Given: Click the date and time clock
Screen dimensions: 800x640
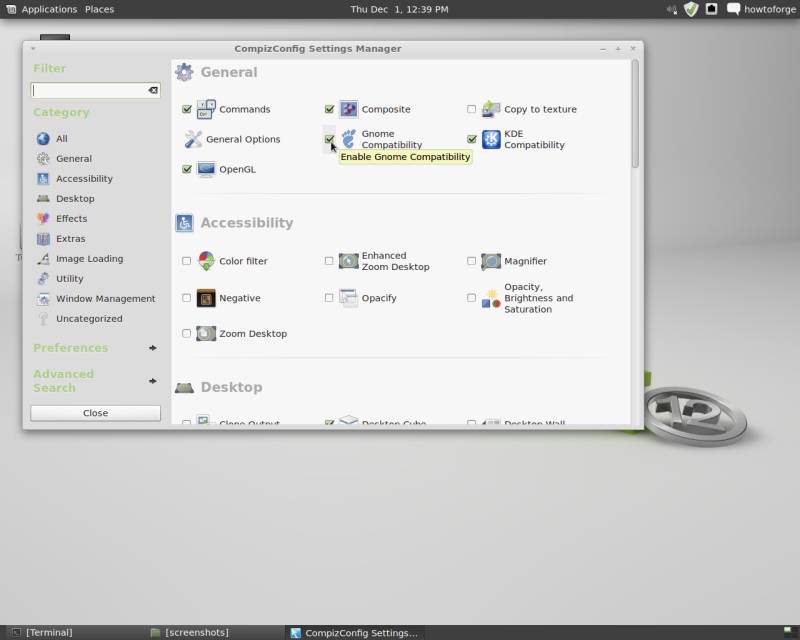Looking at the screenshot, I should click(x=399, y=9).
